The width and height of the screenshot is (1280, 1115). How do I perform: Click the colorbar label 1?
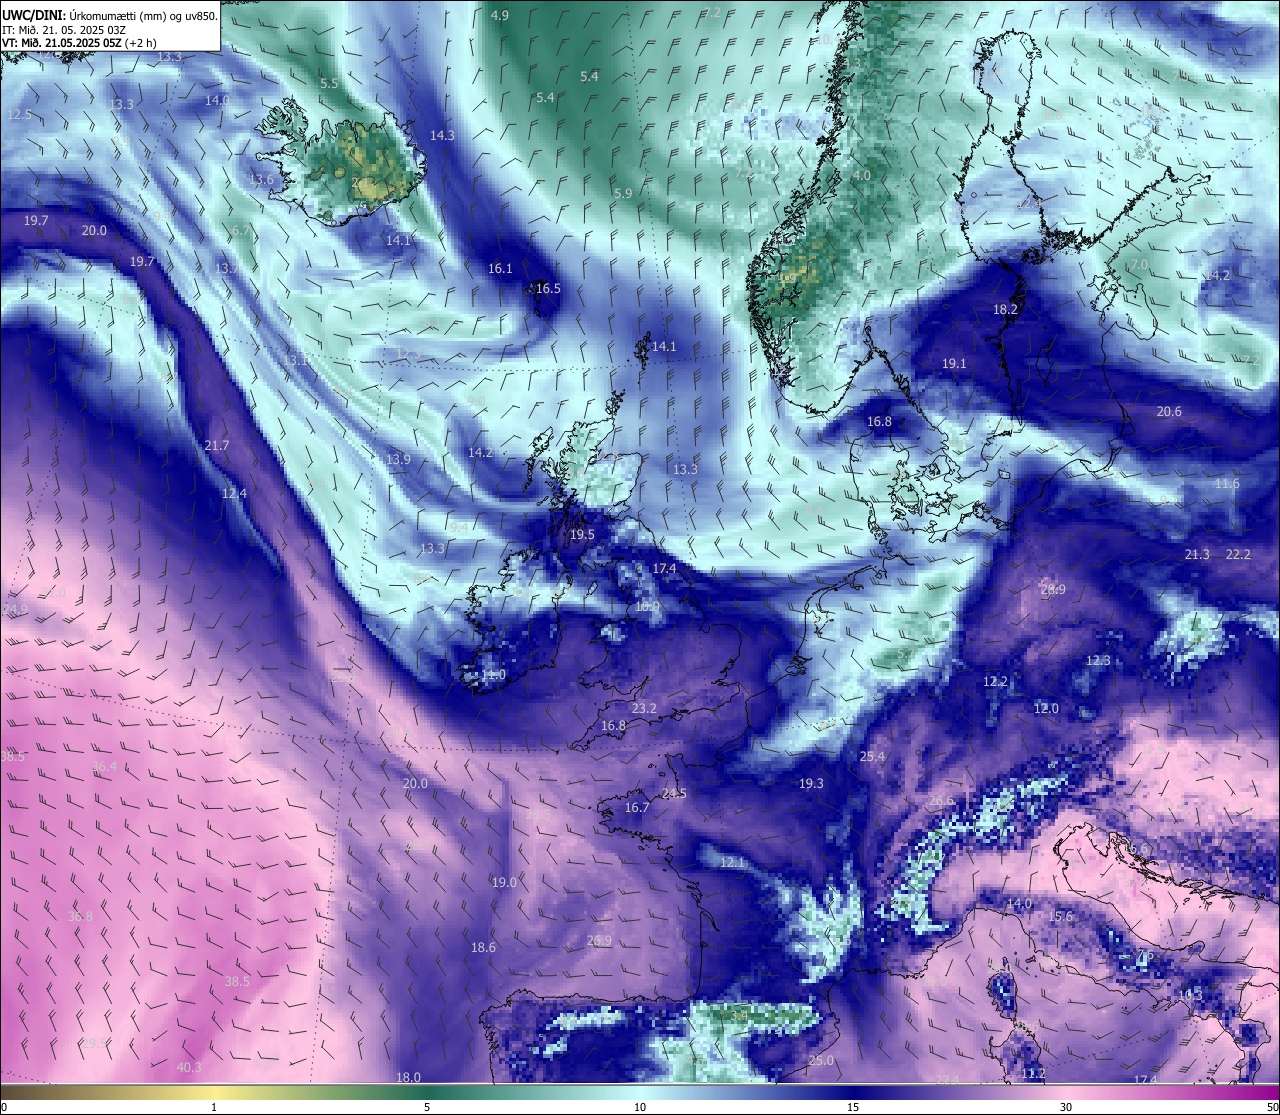tap(214, 1107)
